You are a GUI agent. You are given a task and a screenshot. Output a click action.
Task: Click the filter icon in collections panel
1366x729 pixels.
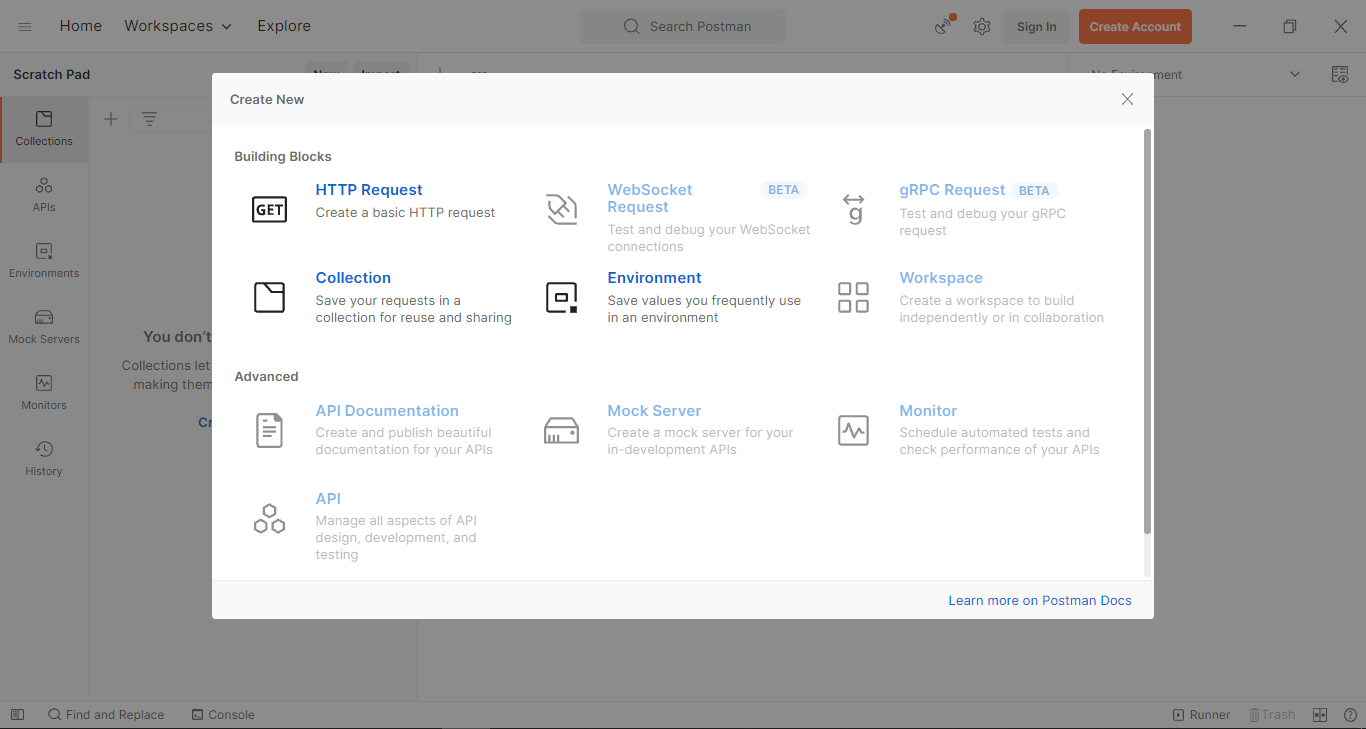(x=149, y=119)
